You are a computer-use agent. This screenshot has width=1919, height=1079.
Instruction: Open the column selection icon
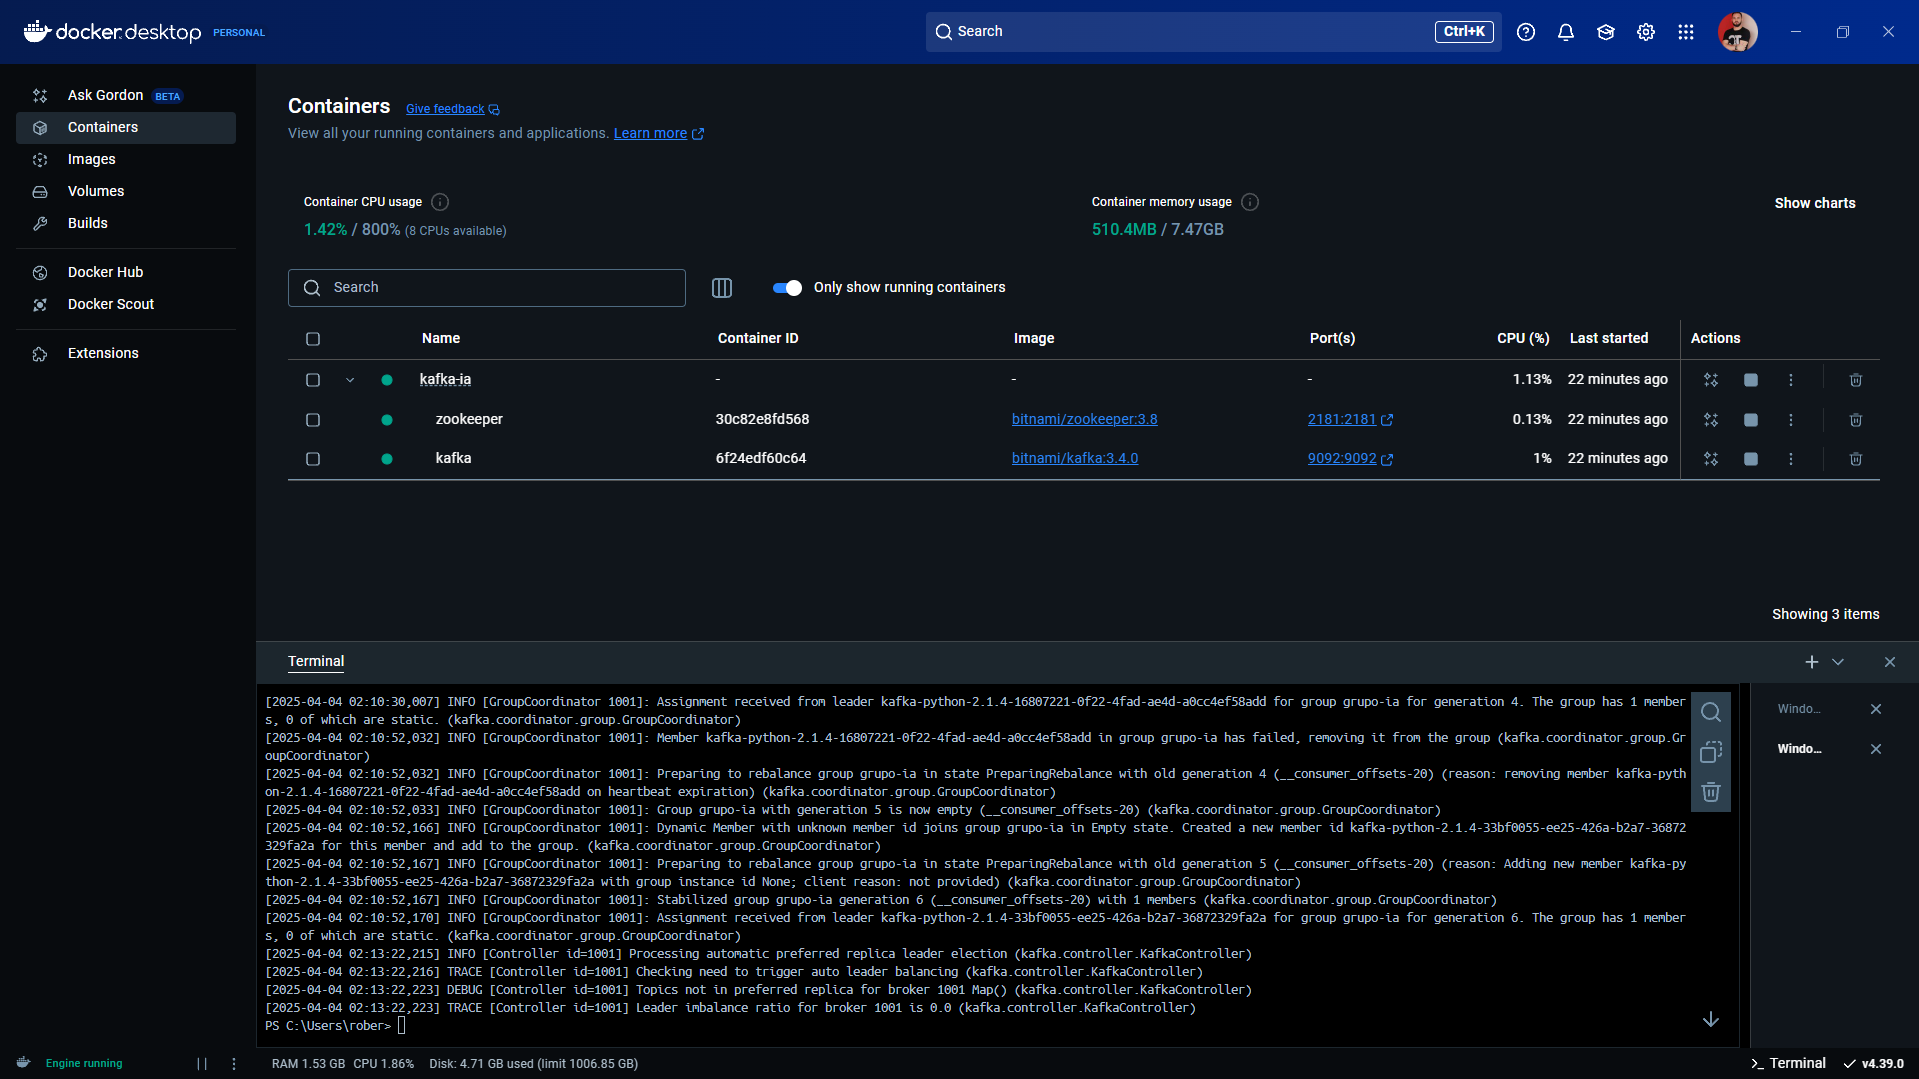722,288
